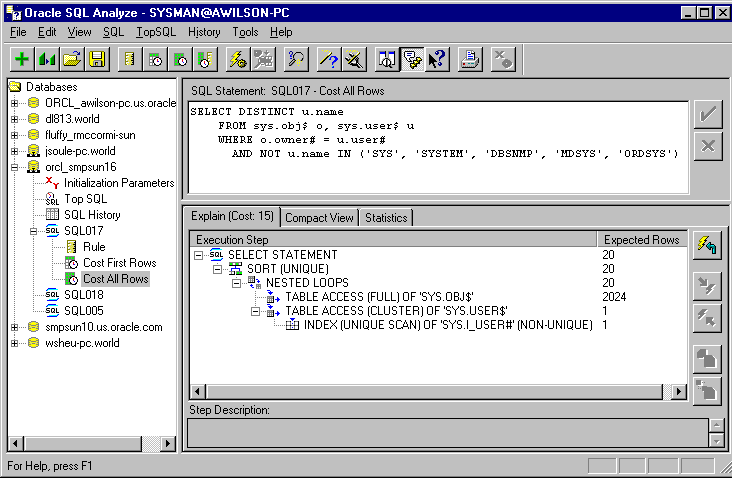The height and width of the screenshot is (478, 732).
Task: Click the printer toolbar icon
Action: [470, 59]
